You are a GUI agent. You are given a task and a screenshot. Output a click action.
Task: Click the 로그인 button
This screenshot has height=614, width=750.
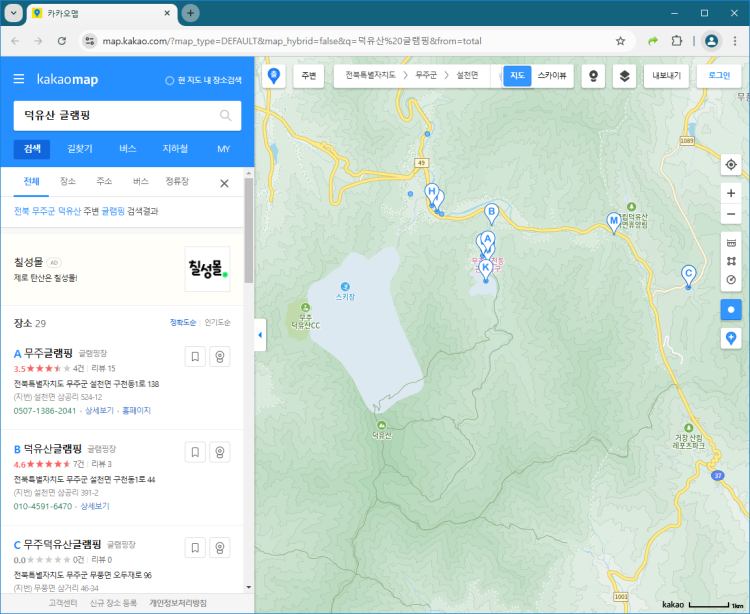click(719, 76)
